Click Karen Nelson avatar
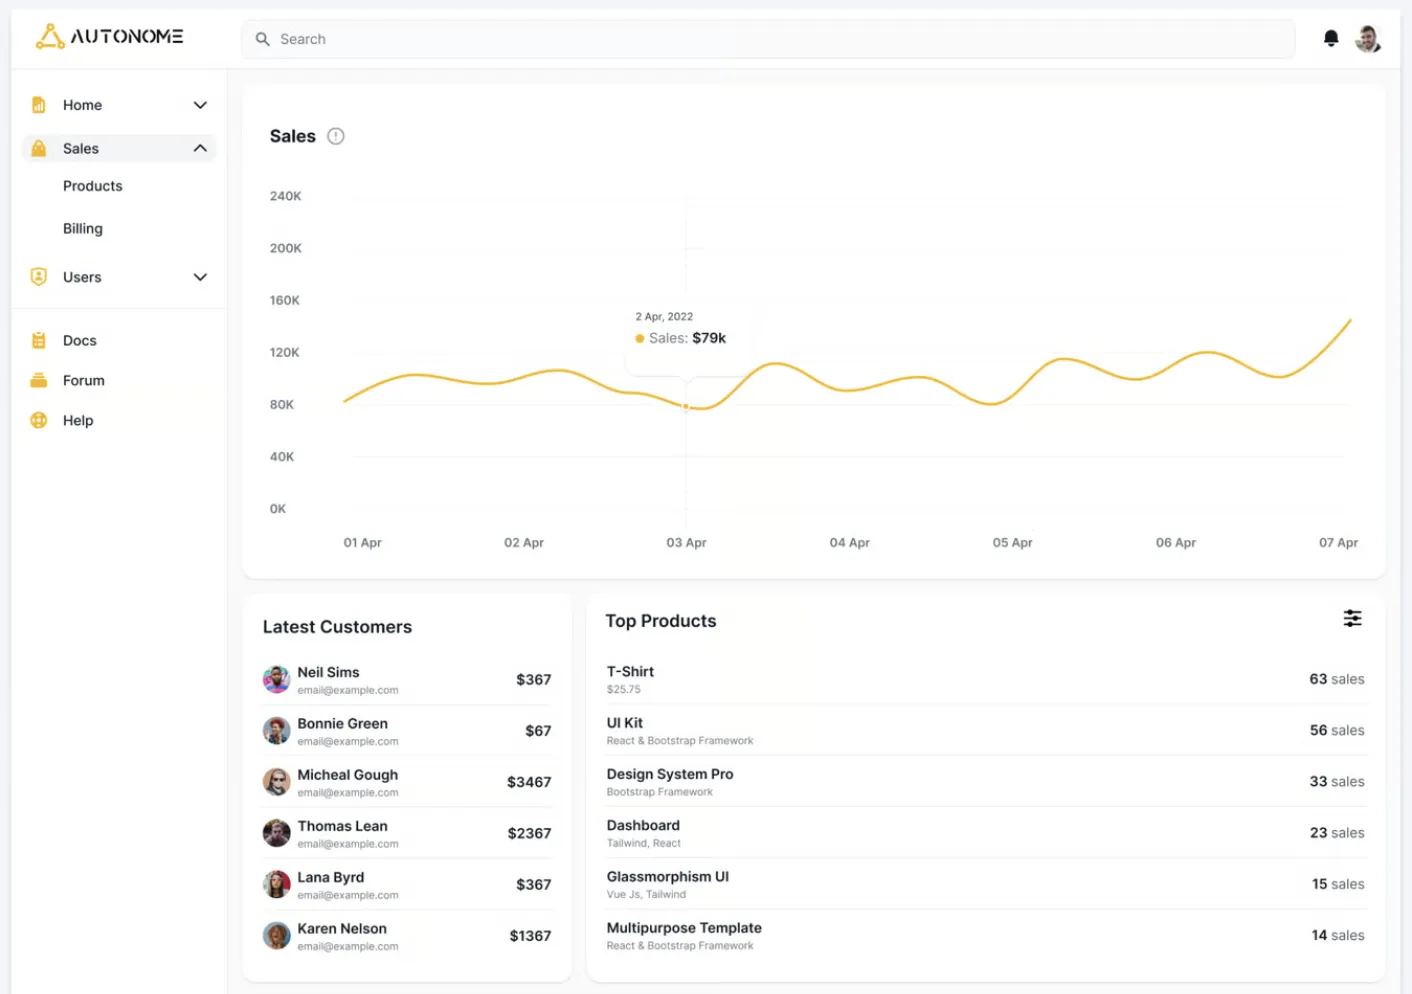Image resolution: width=1412 pixels, height=994 pixels. 277,936
